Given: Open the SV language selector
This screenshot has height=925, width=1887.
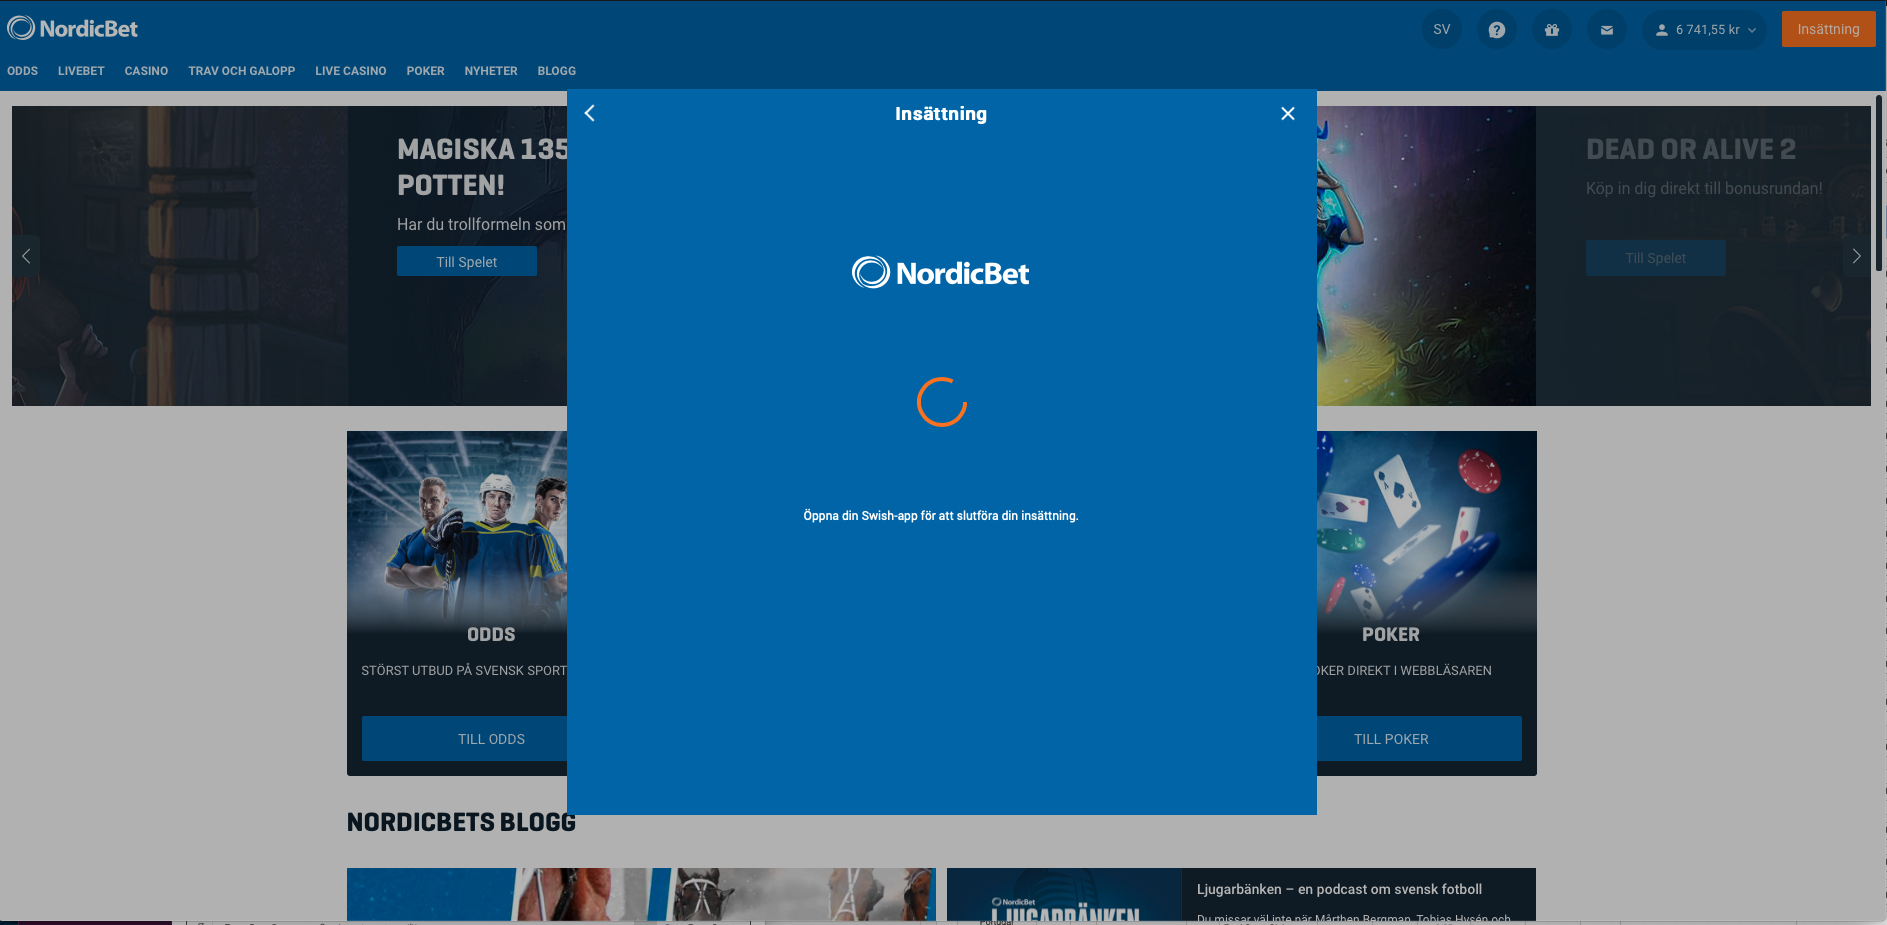Looking at the screenshot, I should pos(1441,30).
